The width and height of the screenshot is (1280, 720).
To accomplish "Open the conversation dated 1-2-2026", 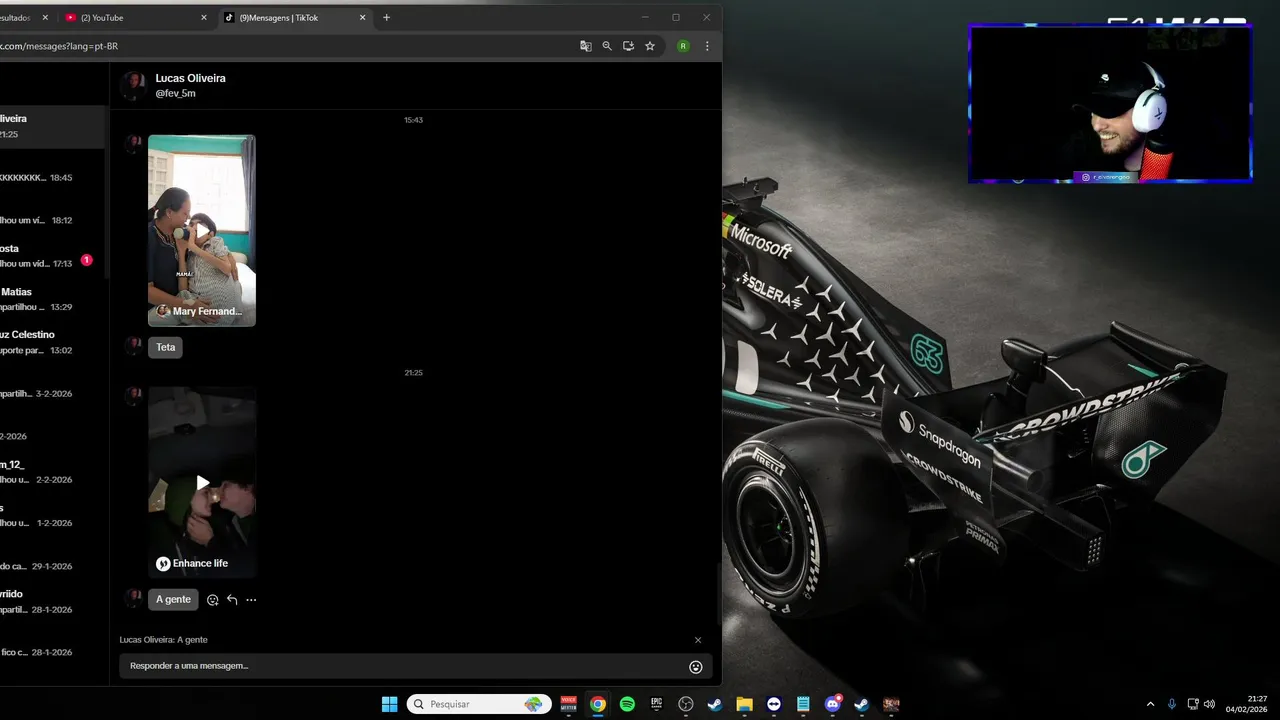I will click(x=52, y=515).
